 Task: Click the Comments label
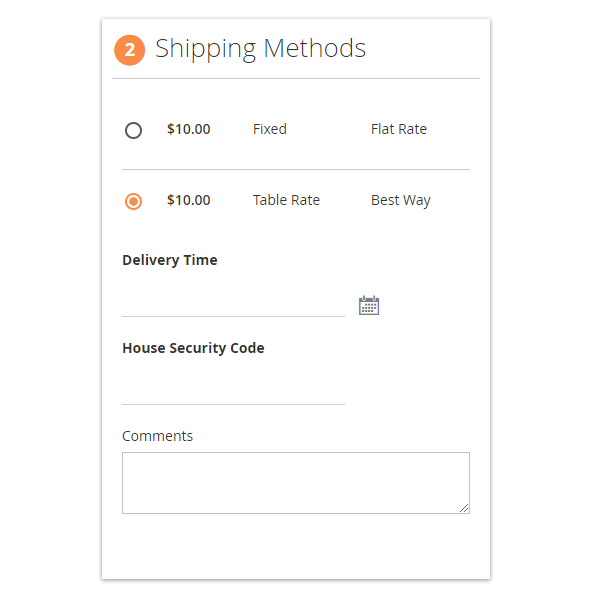(157, 436)
